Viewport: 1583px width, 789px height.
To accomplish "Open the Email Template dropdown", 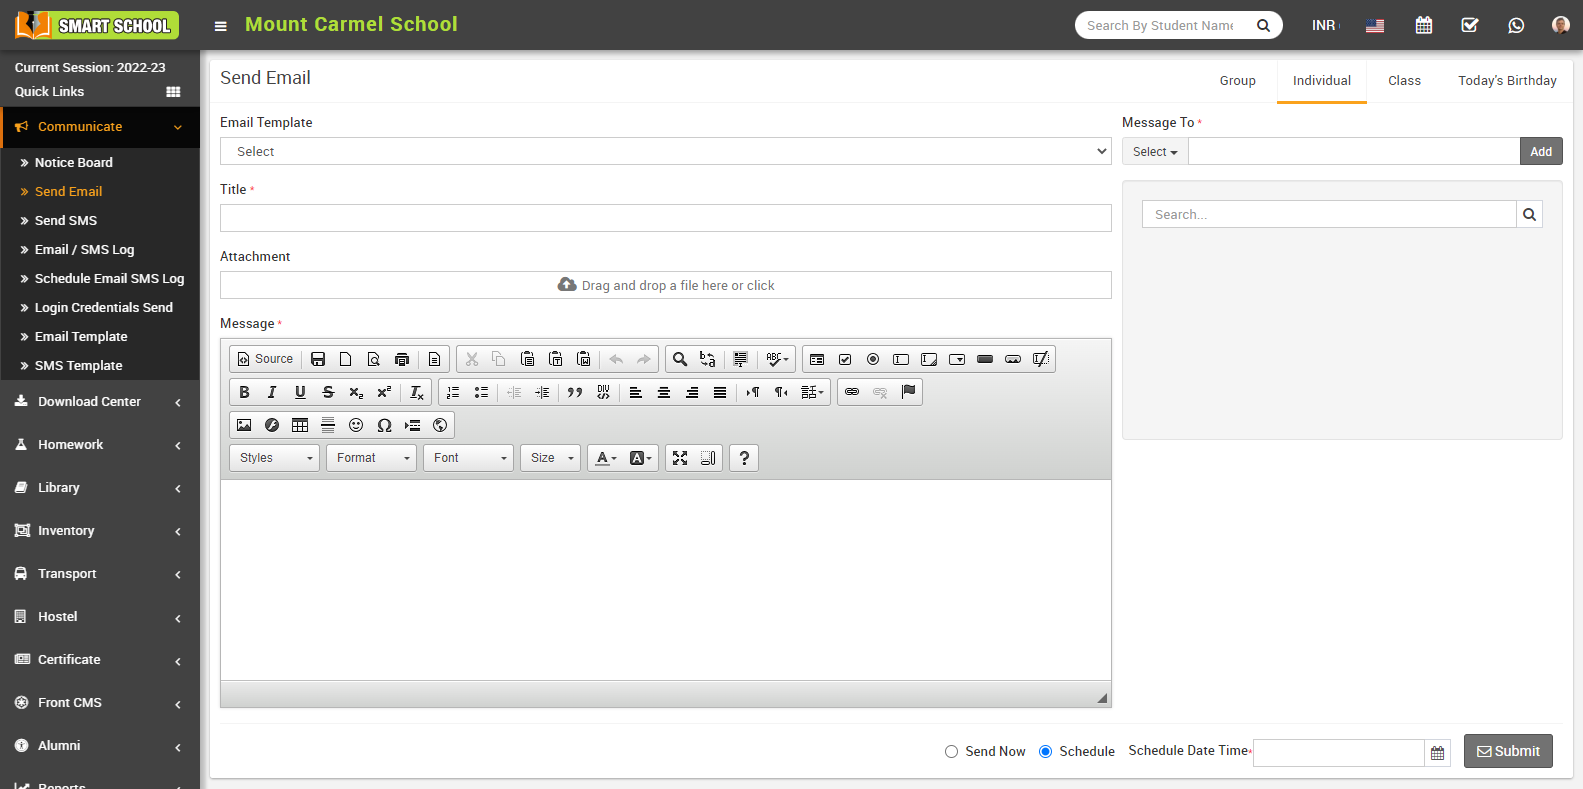I will pyautogui.click(x=665, y=151).
